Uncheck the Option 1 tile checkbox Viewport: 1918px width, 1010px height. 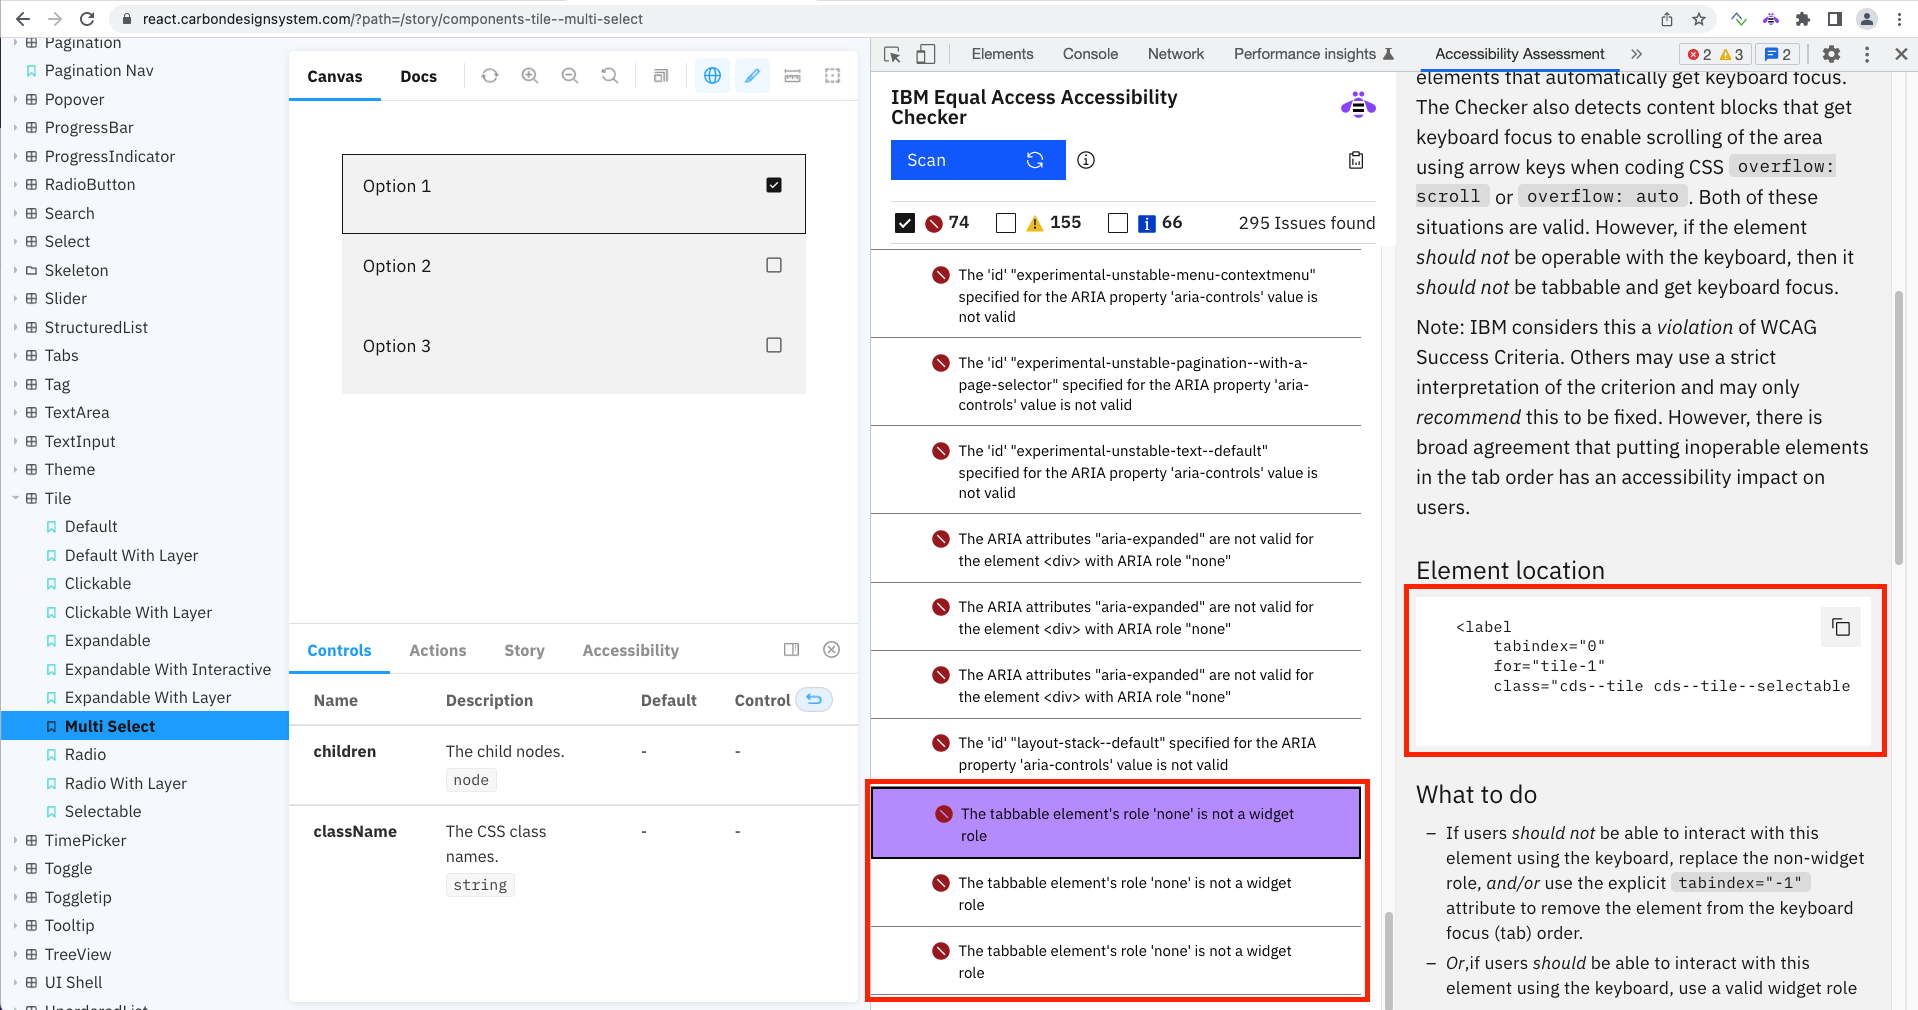click(x=773, y=184)
